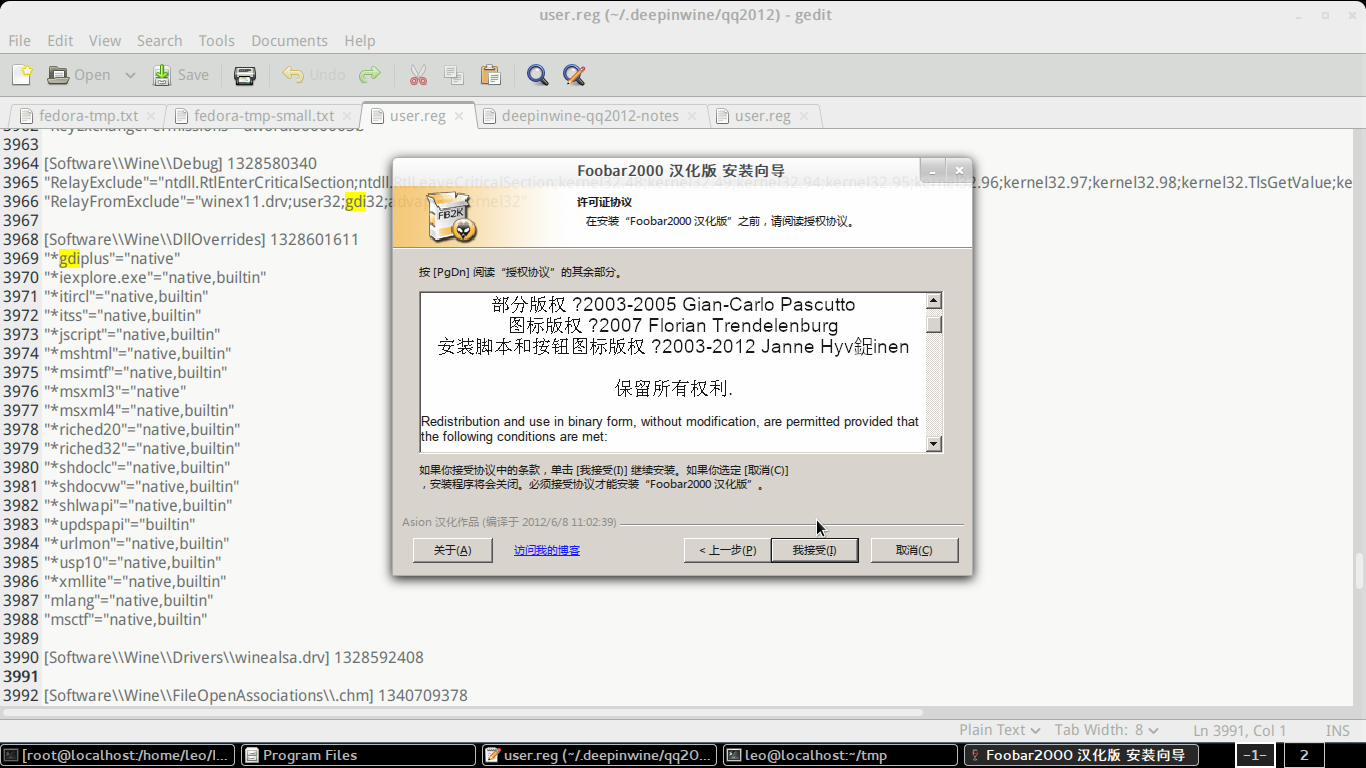Click gedit's vertical scrollbar thumb
Viewport: 1366px width, 768px height.
pyautogui.click(x=1359, y=571)
